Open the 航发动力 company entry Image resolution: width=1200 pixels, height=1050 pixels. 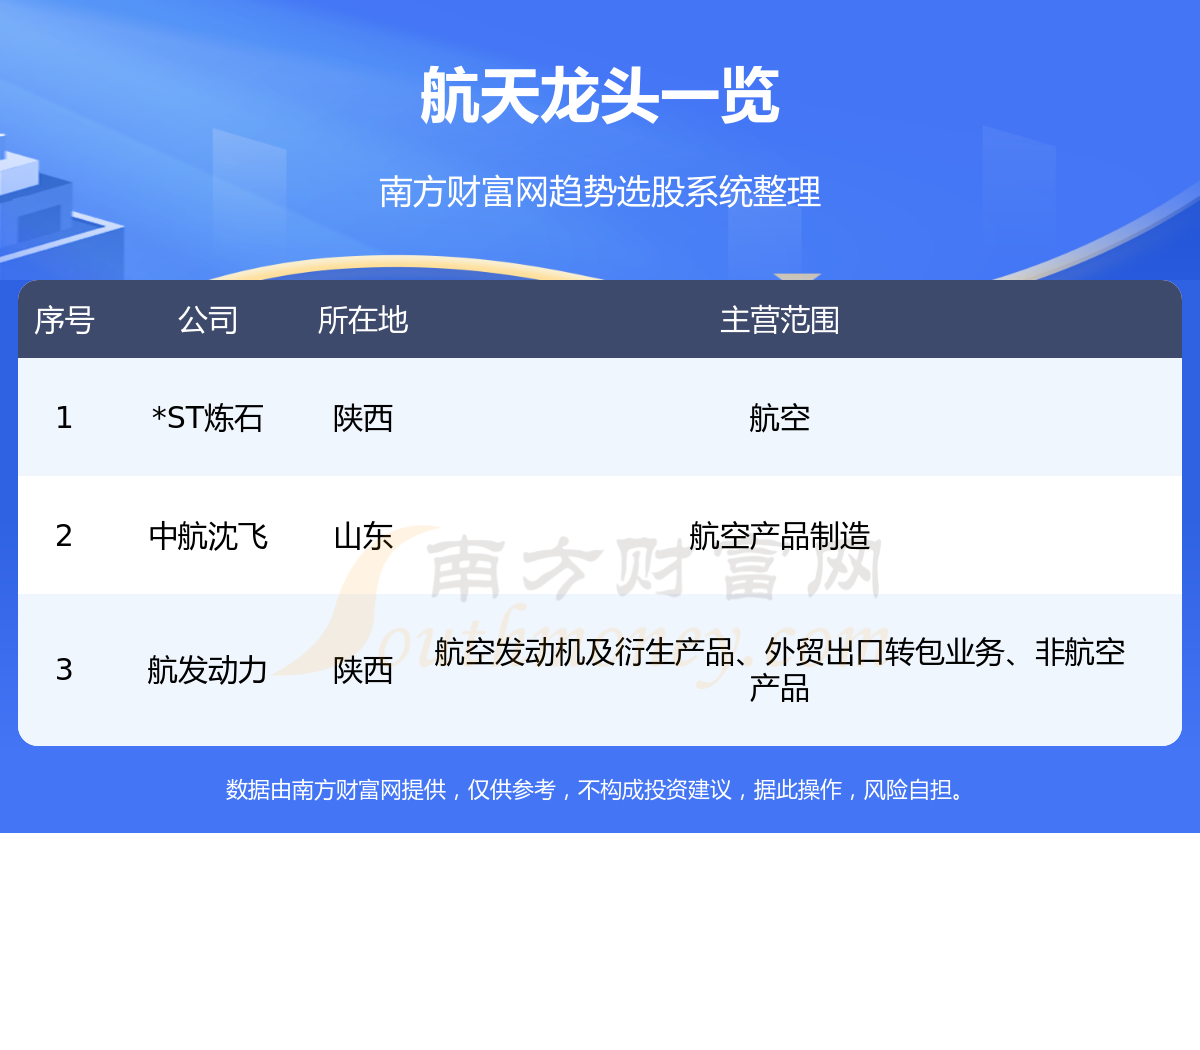[208, 670]
